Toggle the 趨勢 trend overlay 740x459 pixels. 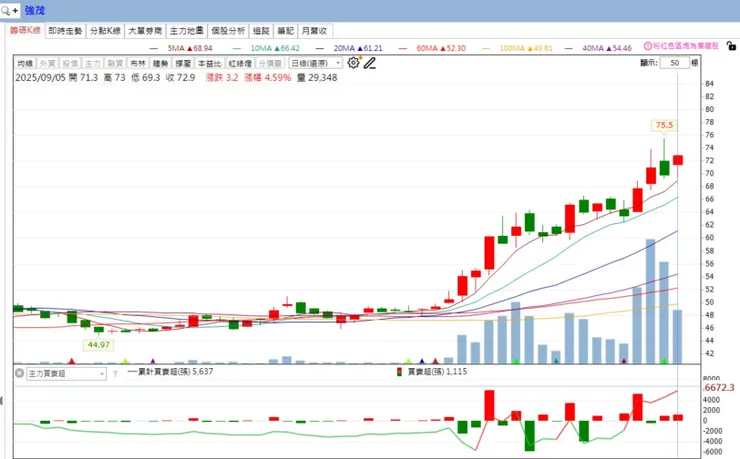[x=160, y=63]
